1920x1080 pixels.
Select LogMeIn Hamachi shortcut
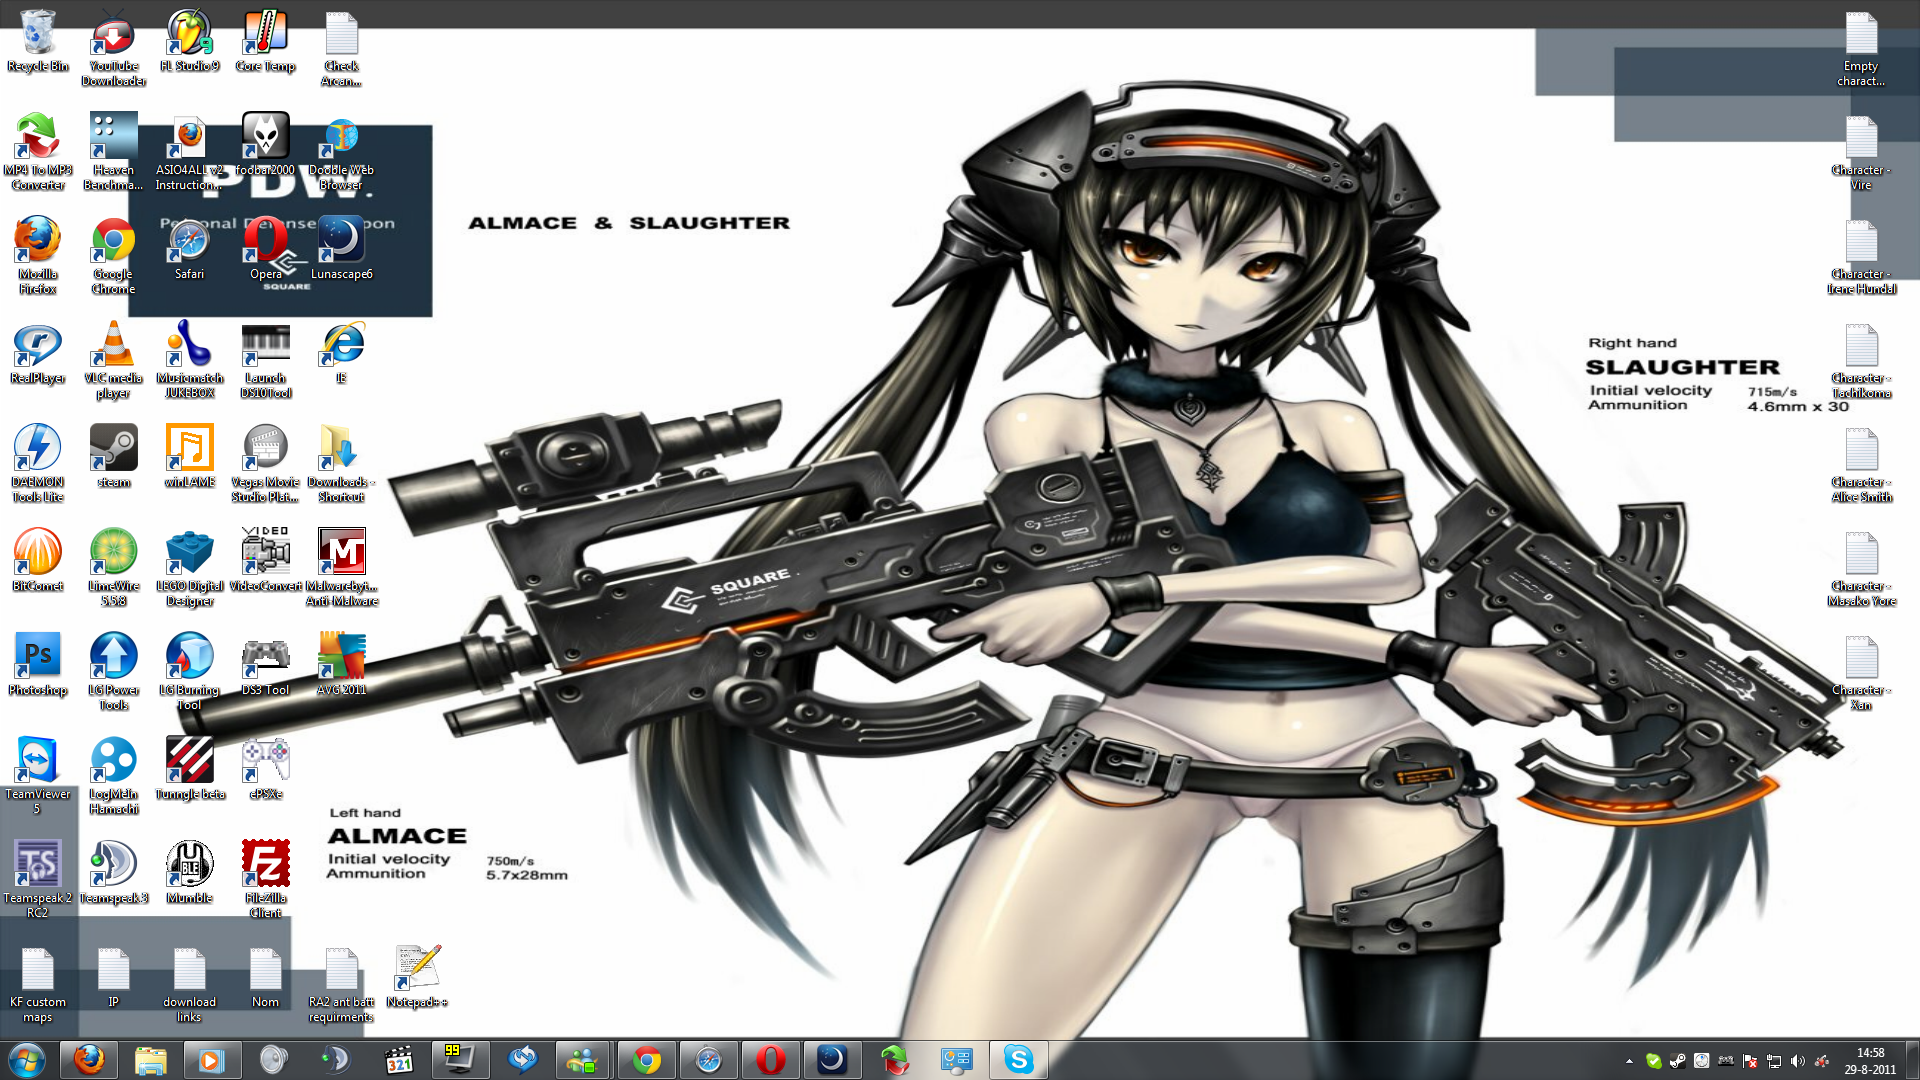114,776
